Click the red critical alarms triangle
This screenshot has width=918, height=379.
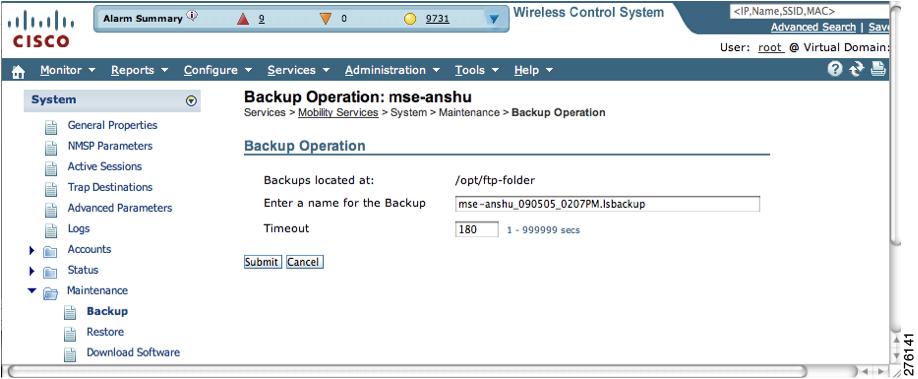243,19
